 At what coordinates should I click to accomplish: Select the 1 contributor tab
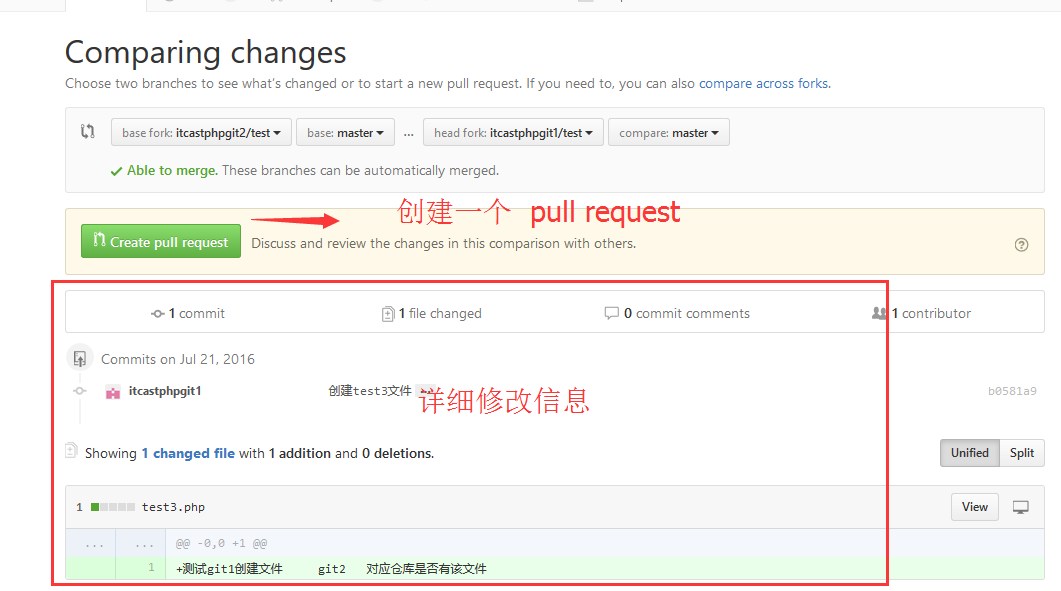922,313
